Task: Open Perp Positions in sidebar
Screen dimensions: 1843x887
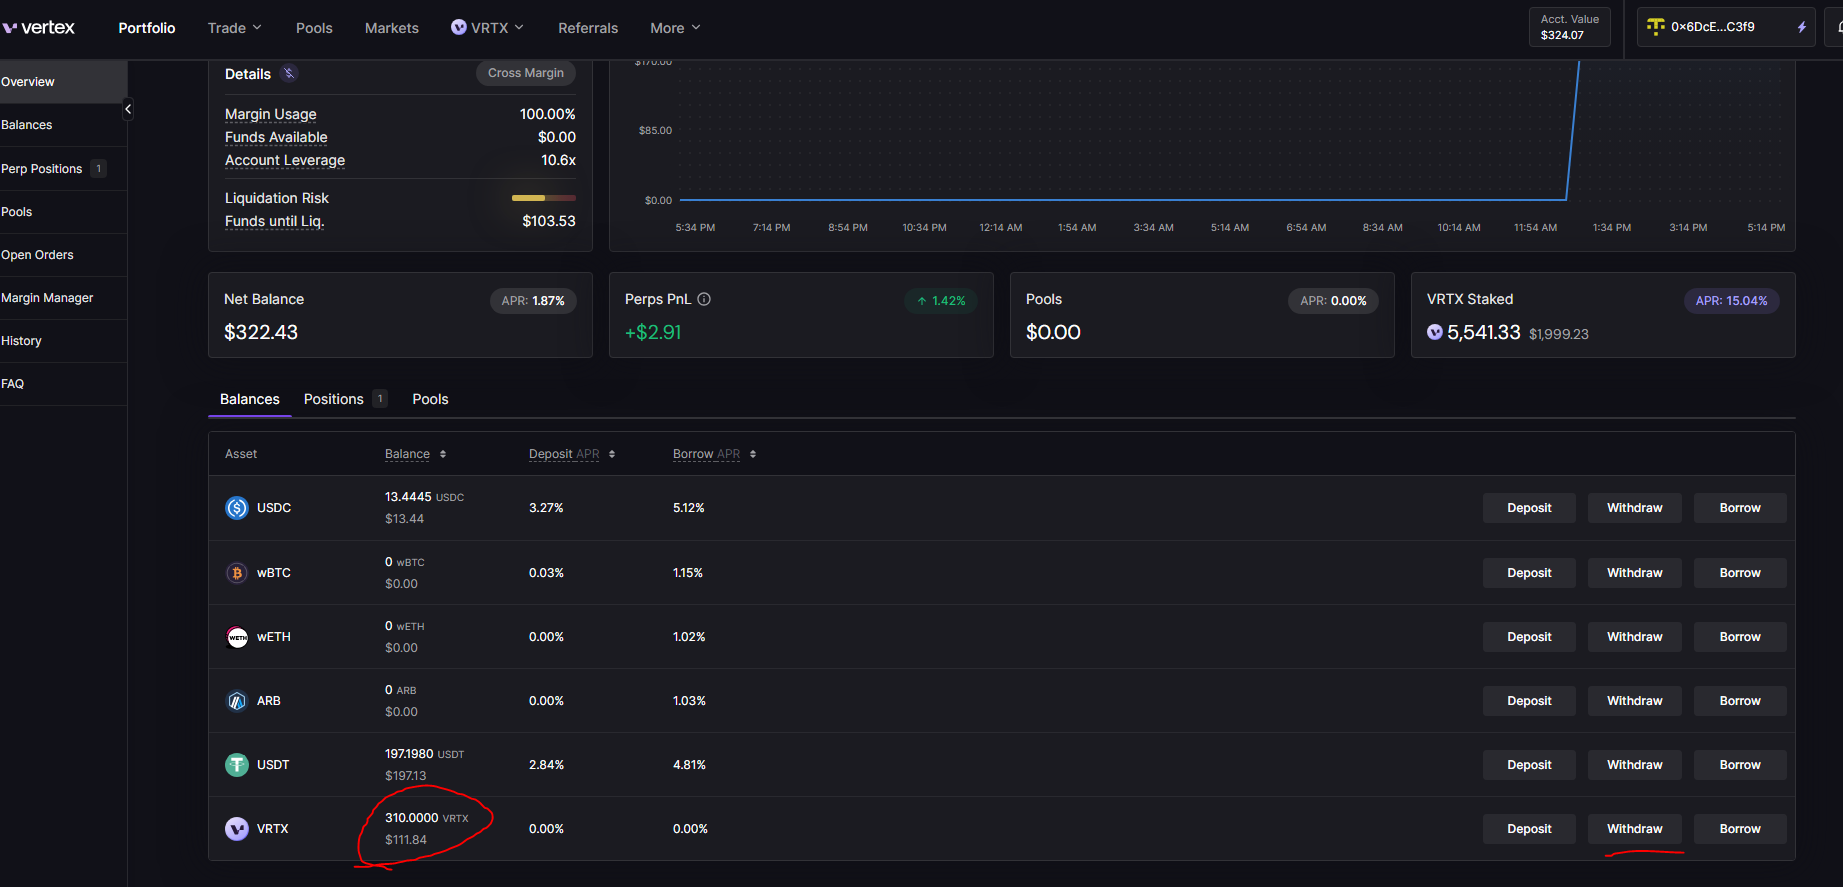Action: click(x=63, y=168)
